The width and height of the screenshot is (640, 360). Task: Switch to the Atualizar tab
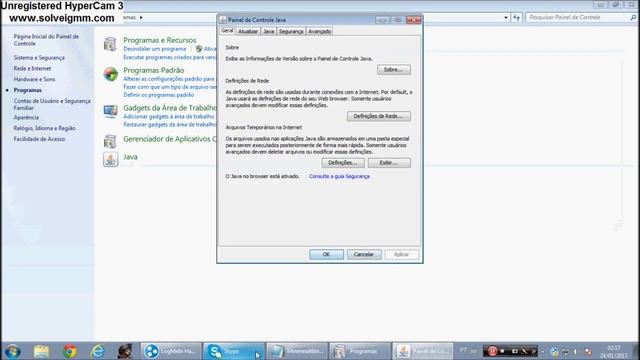[x=248, y=31]
